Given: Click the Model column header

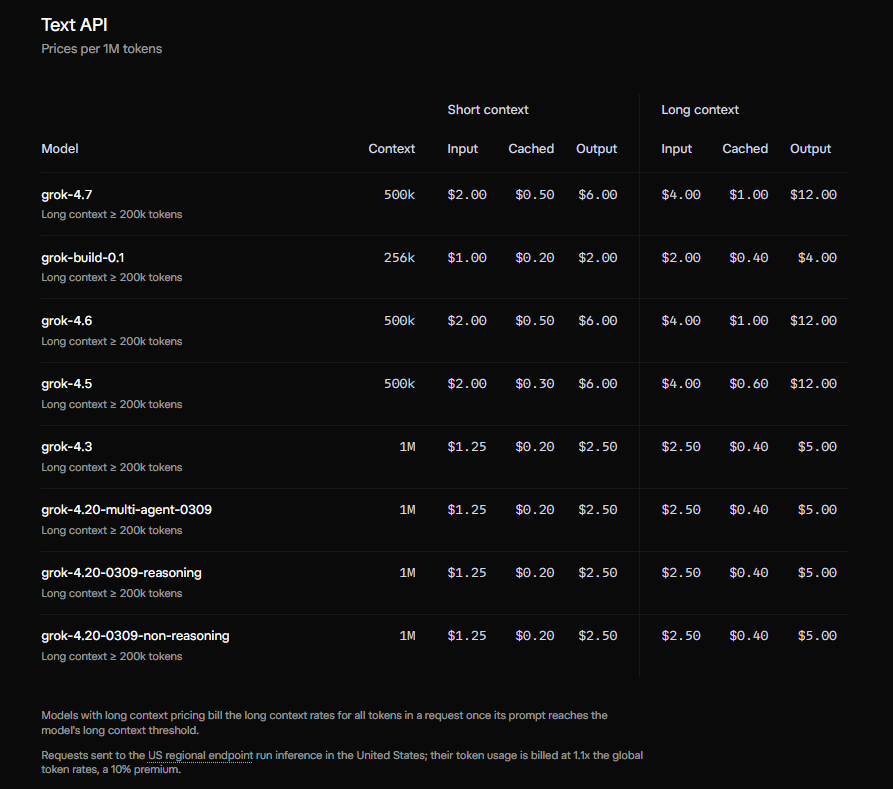Looking at the screenshot, I should pos(60,149).
